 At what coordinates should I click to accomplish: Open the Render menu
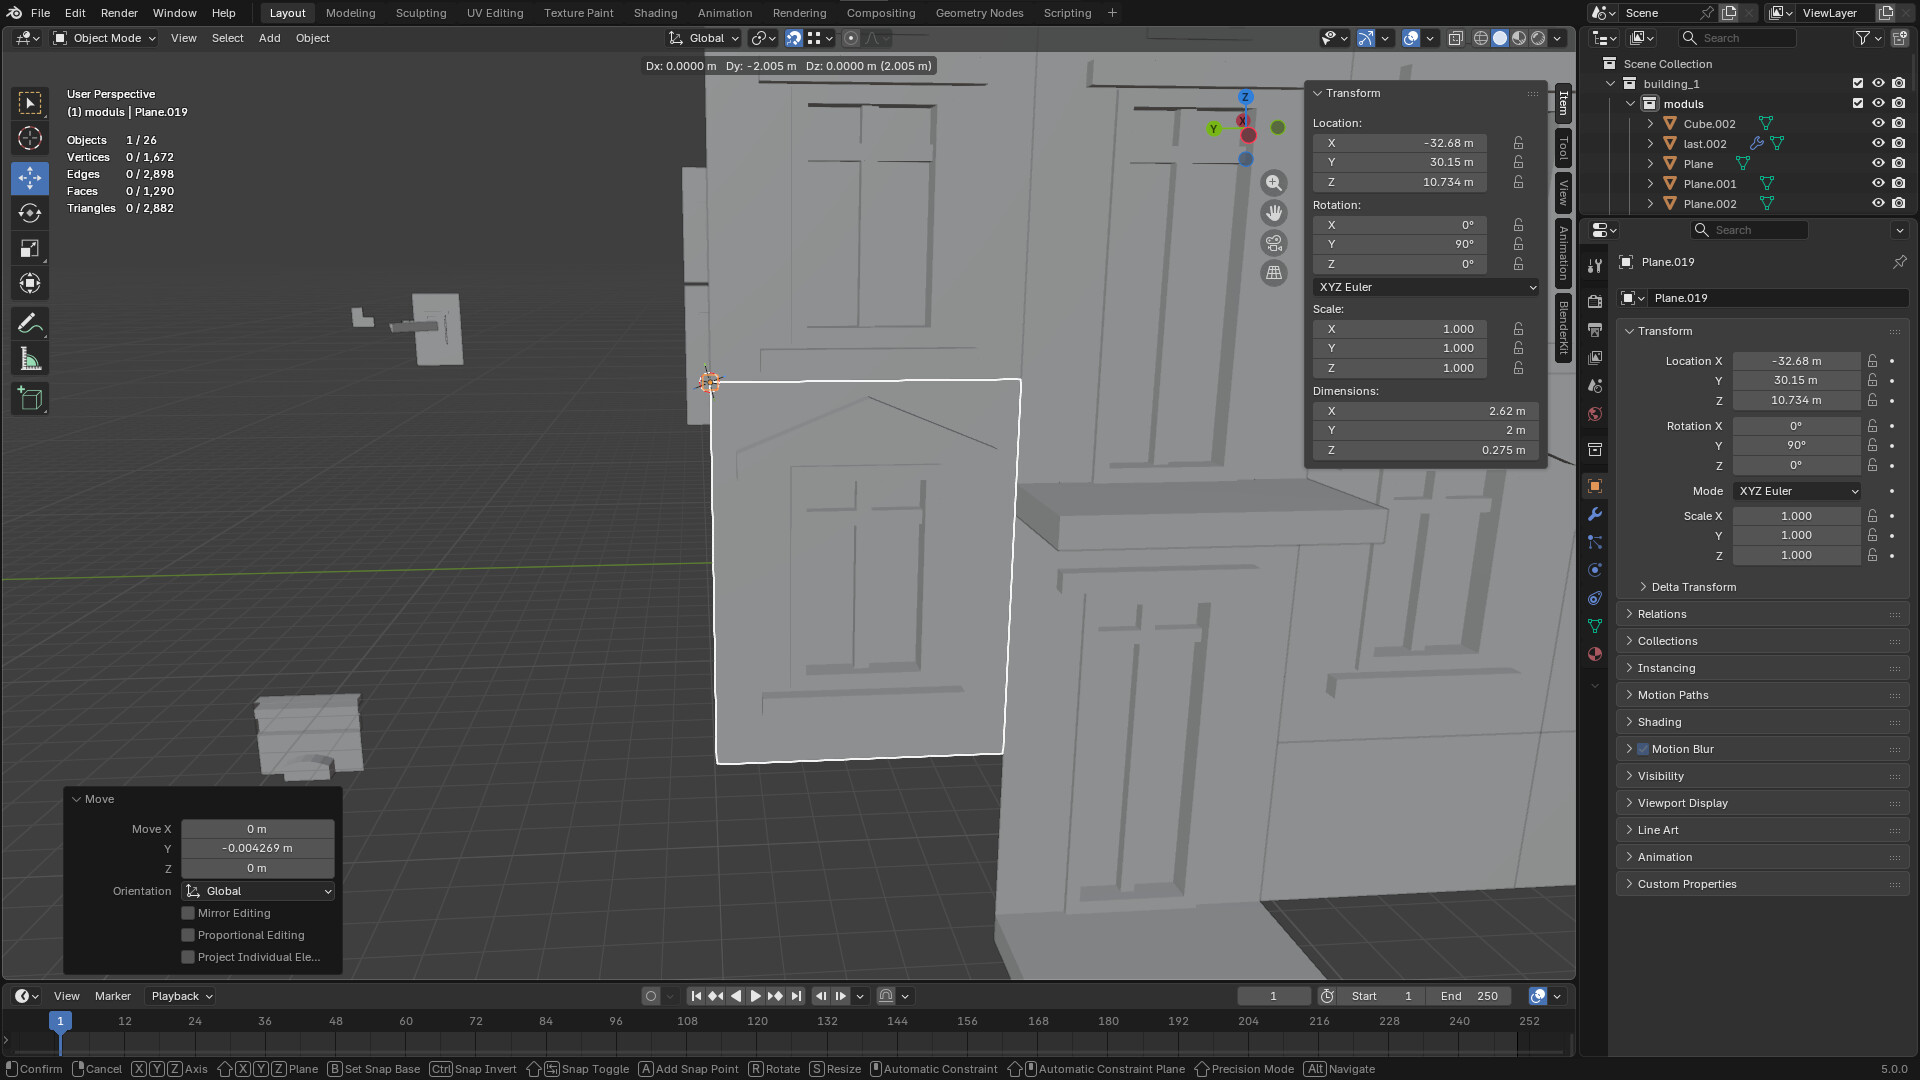coord(119,13)
